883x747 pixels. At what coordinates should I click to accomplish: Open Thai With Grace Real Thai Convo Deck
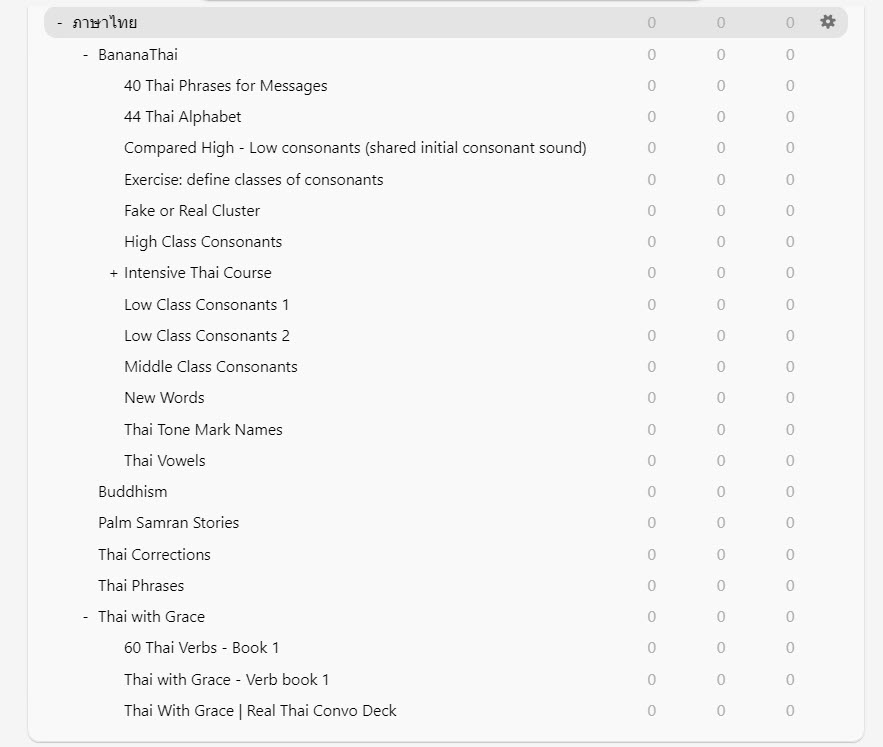pyautogui.click(x=260, y=711)
